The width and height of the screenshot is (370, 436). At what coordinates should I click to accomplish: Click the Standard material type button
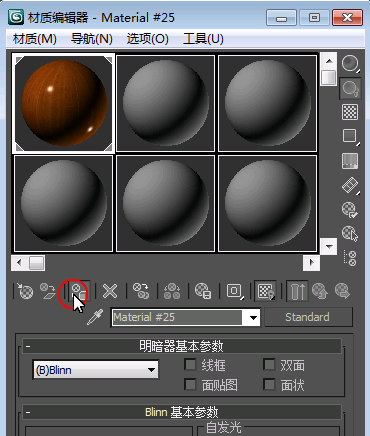pyautogui.click(x=308, y=317)
